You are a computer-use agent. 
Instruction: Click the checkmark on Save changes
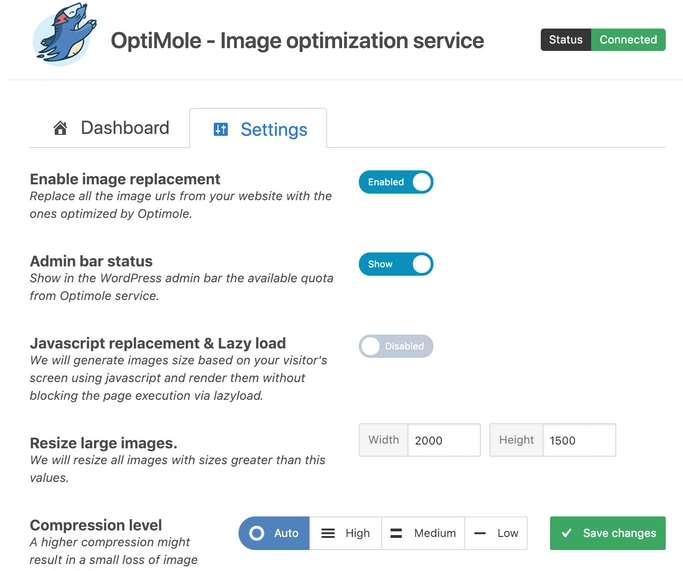[x=566, y=533]
